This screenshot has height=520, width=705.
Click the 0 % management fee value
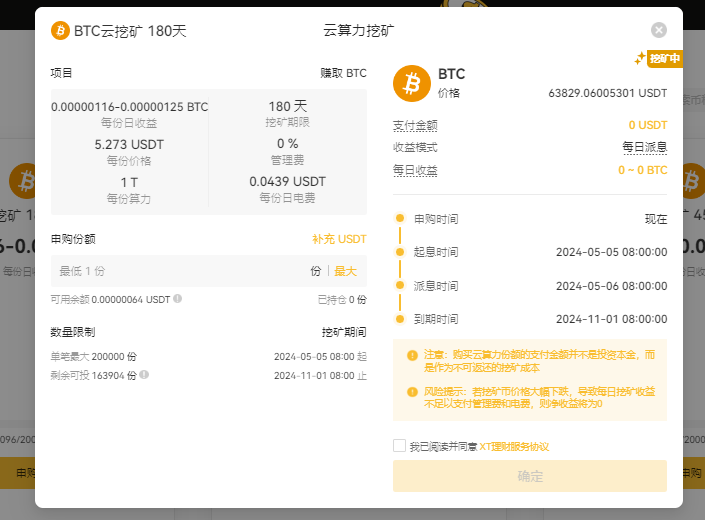(x=288, y=143)
